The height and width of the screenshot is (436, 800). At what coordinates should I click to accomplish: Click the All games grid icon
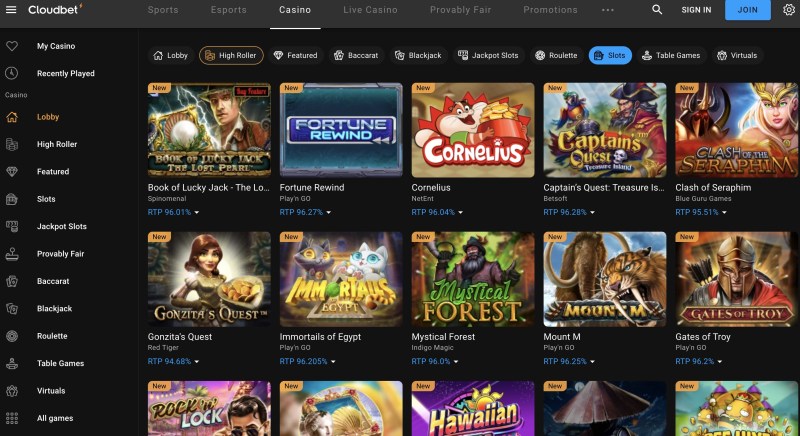pyautogui.click(x=12, y=418)
